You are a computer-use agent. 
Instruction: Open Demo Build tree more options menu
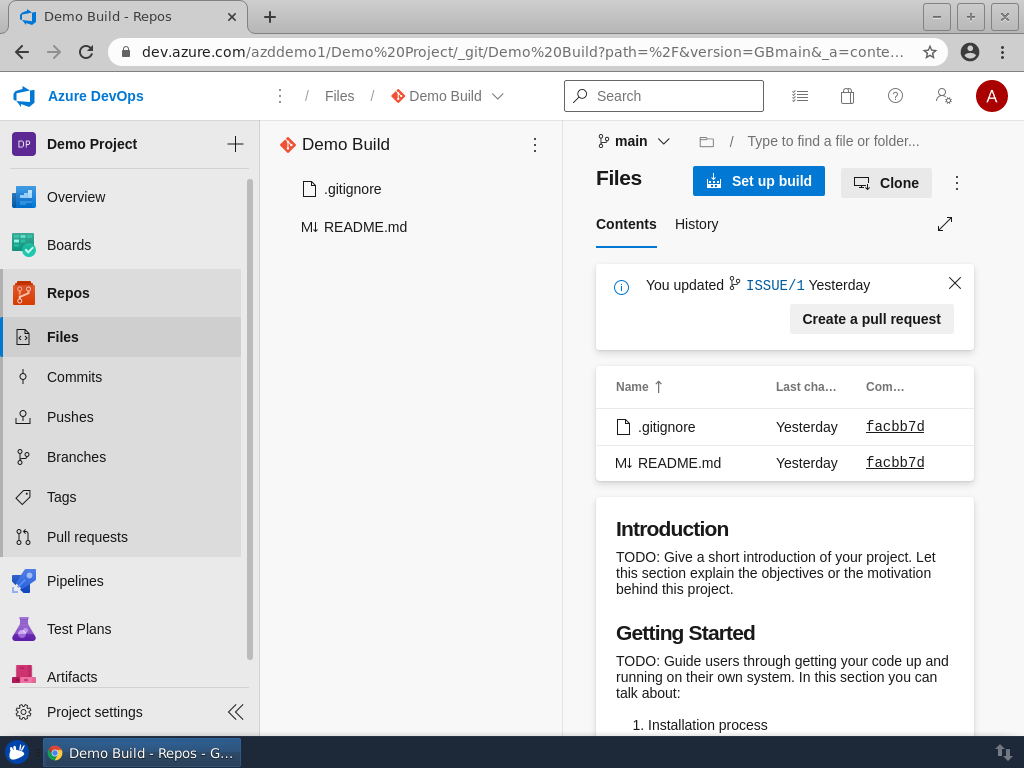tap(535, 145)
